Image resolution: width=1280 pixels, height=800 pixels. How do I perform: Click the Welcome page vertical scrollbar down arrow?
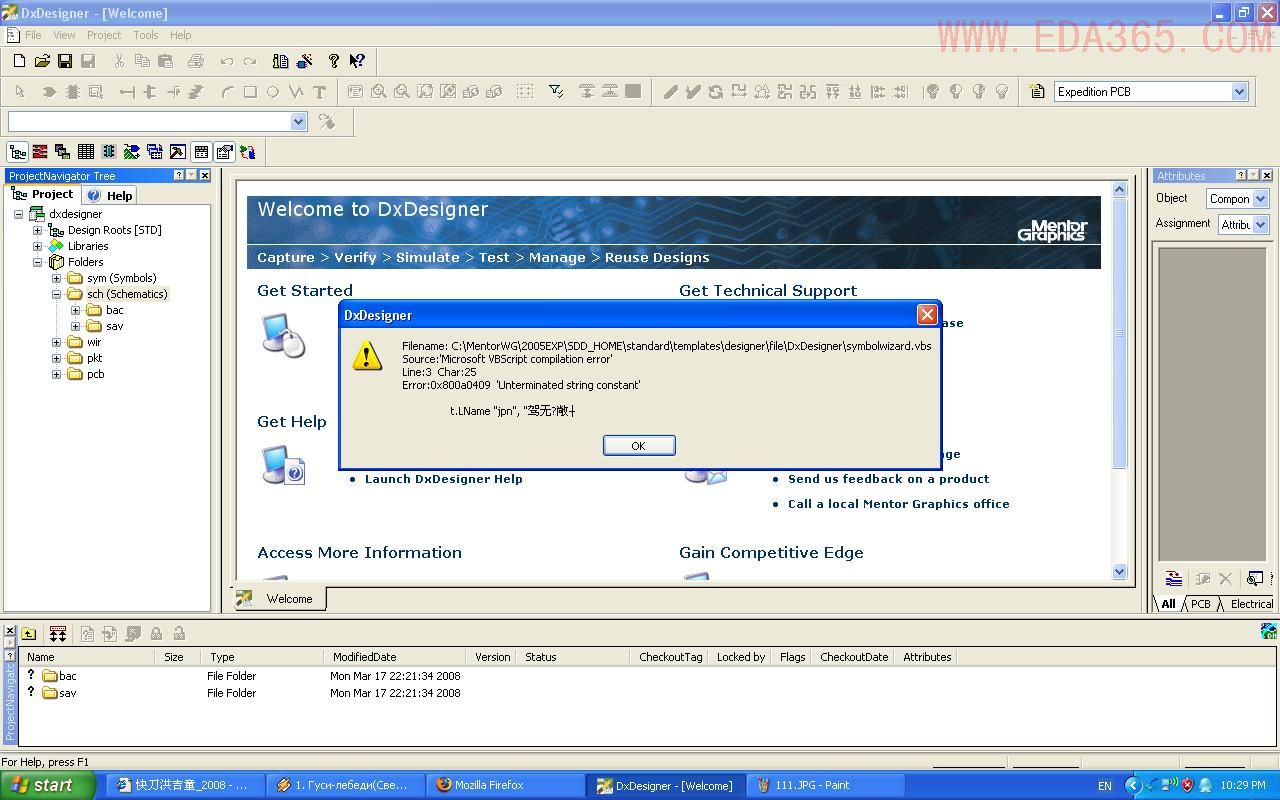[x=1119, y=572]
